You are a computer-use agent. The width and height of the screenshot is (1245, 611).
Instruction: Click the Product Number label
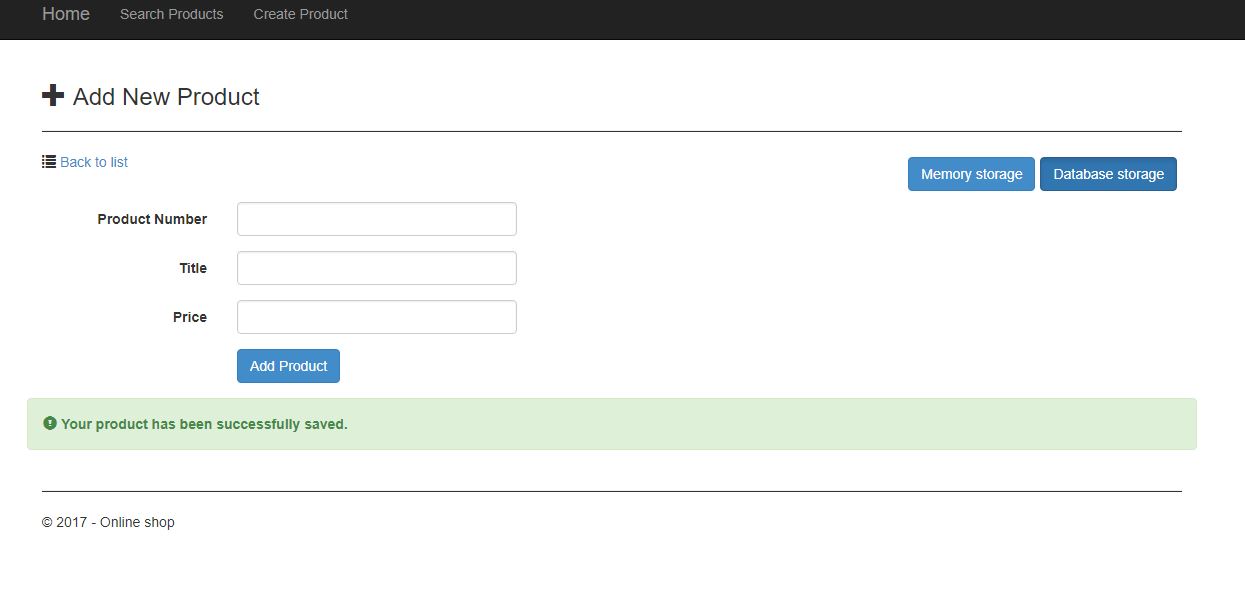(152, 219)
